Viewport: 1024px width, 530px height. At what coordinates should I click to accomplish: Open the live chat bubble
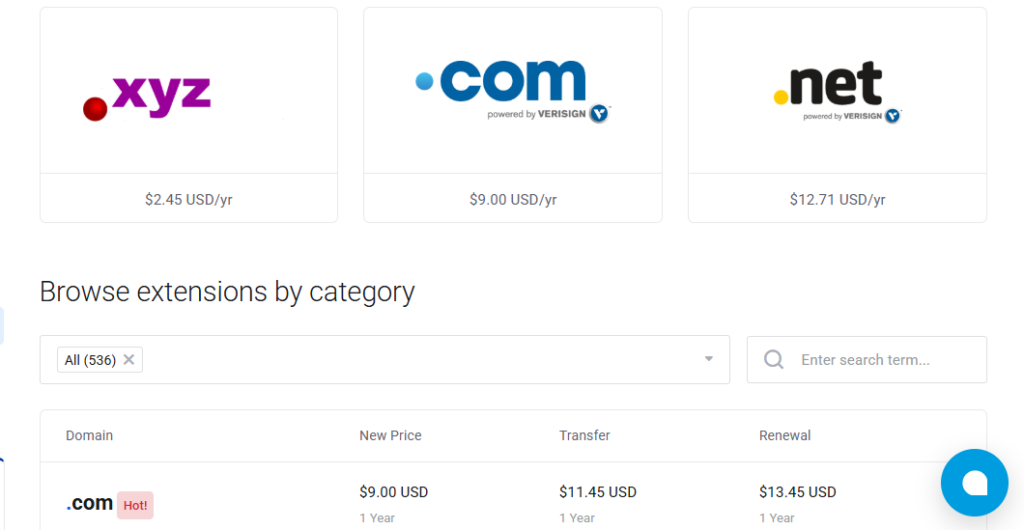[973, 482]
